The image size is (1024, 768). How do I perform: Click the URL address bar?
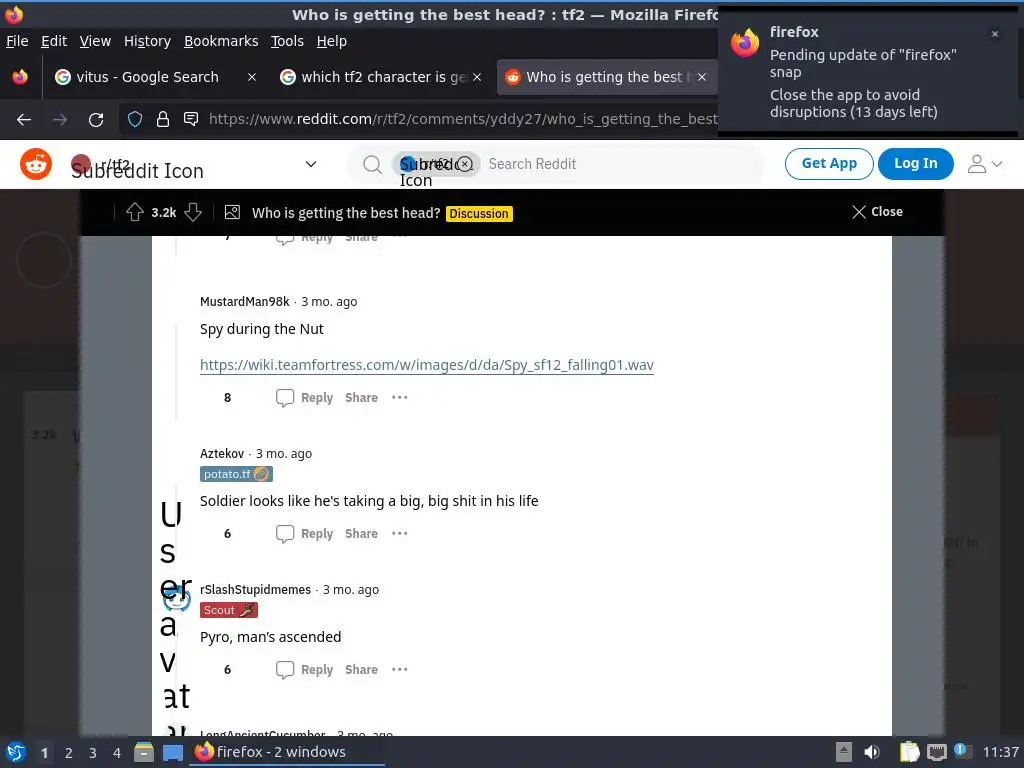[x=462, y=119]
